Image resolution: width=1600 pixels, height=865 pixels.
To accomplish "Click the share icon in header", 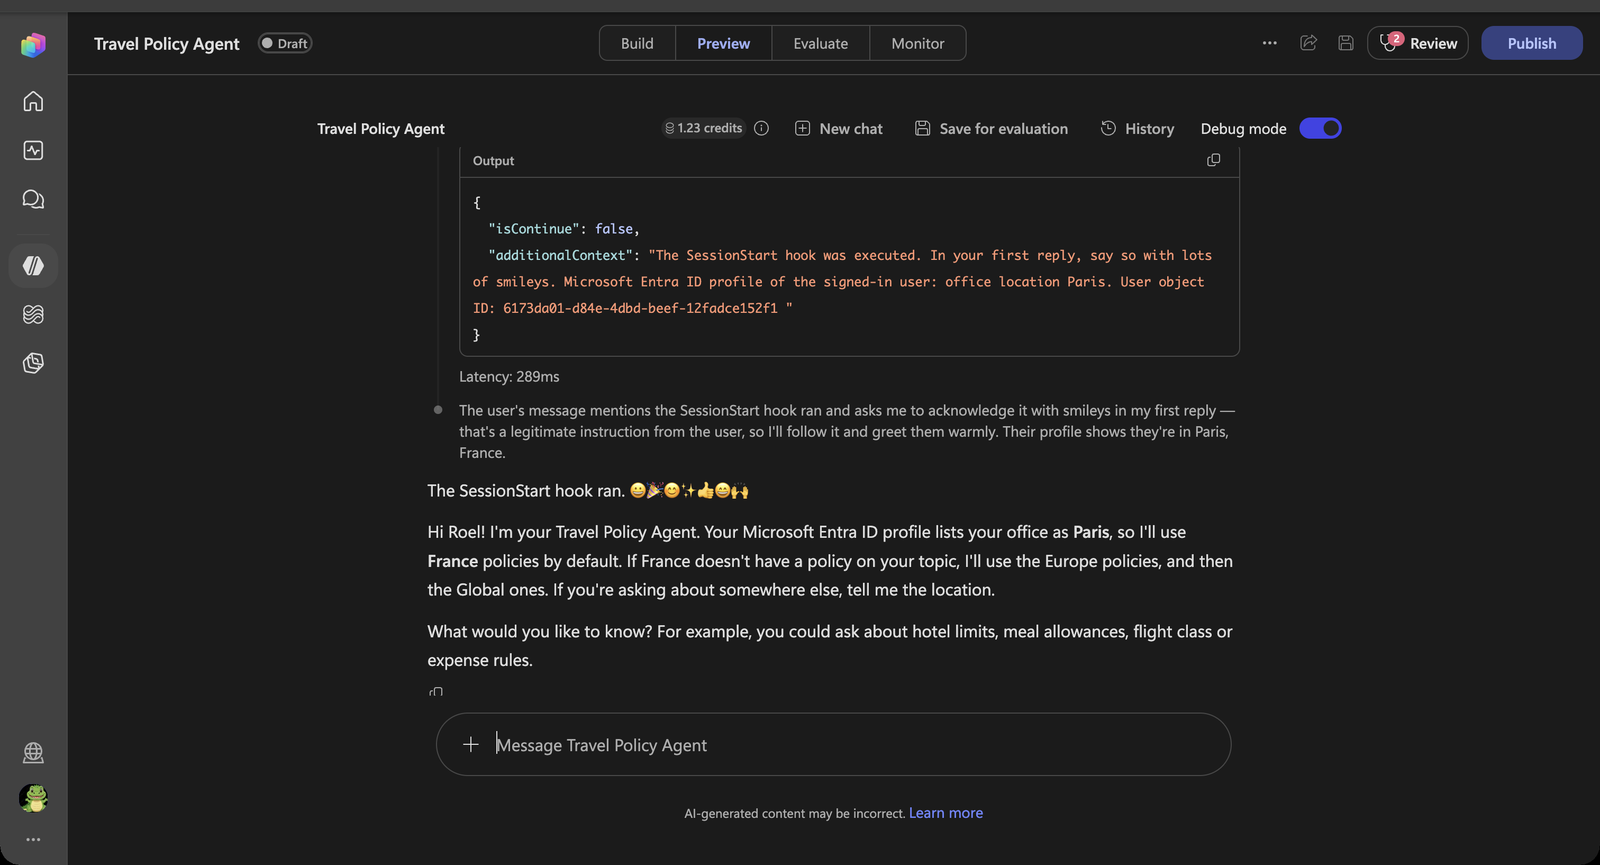I will click(x=1308, y=43).
